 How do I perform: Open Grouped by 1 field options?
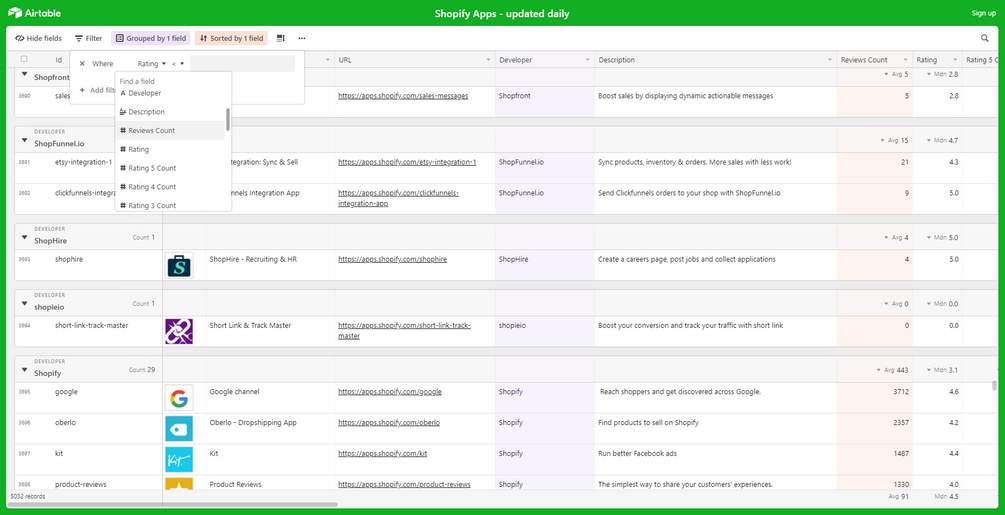pos(151,38)
